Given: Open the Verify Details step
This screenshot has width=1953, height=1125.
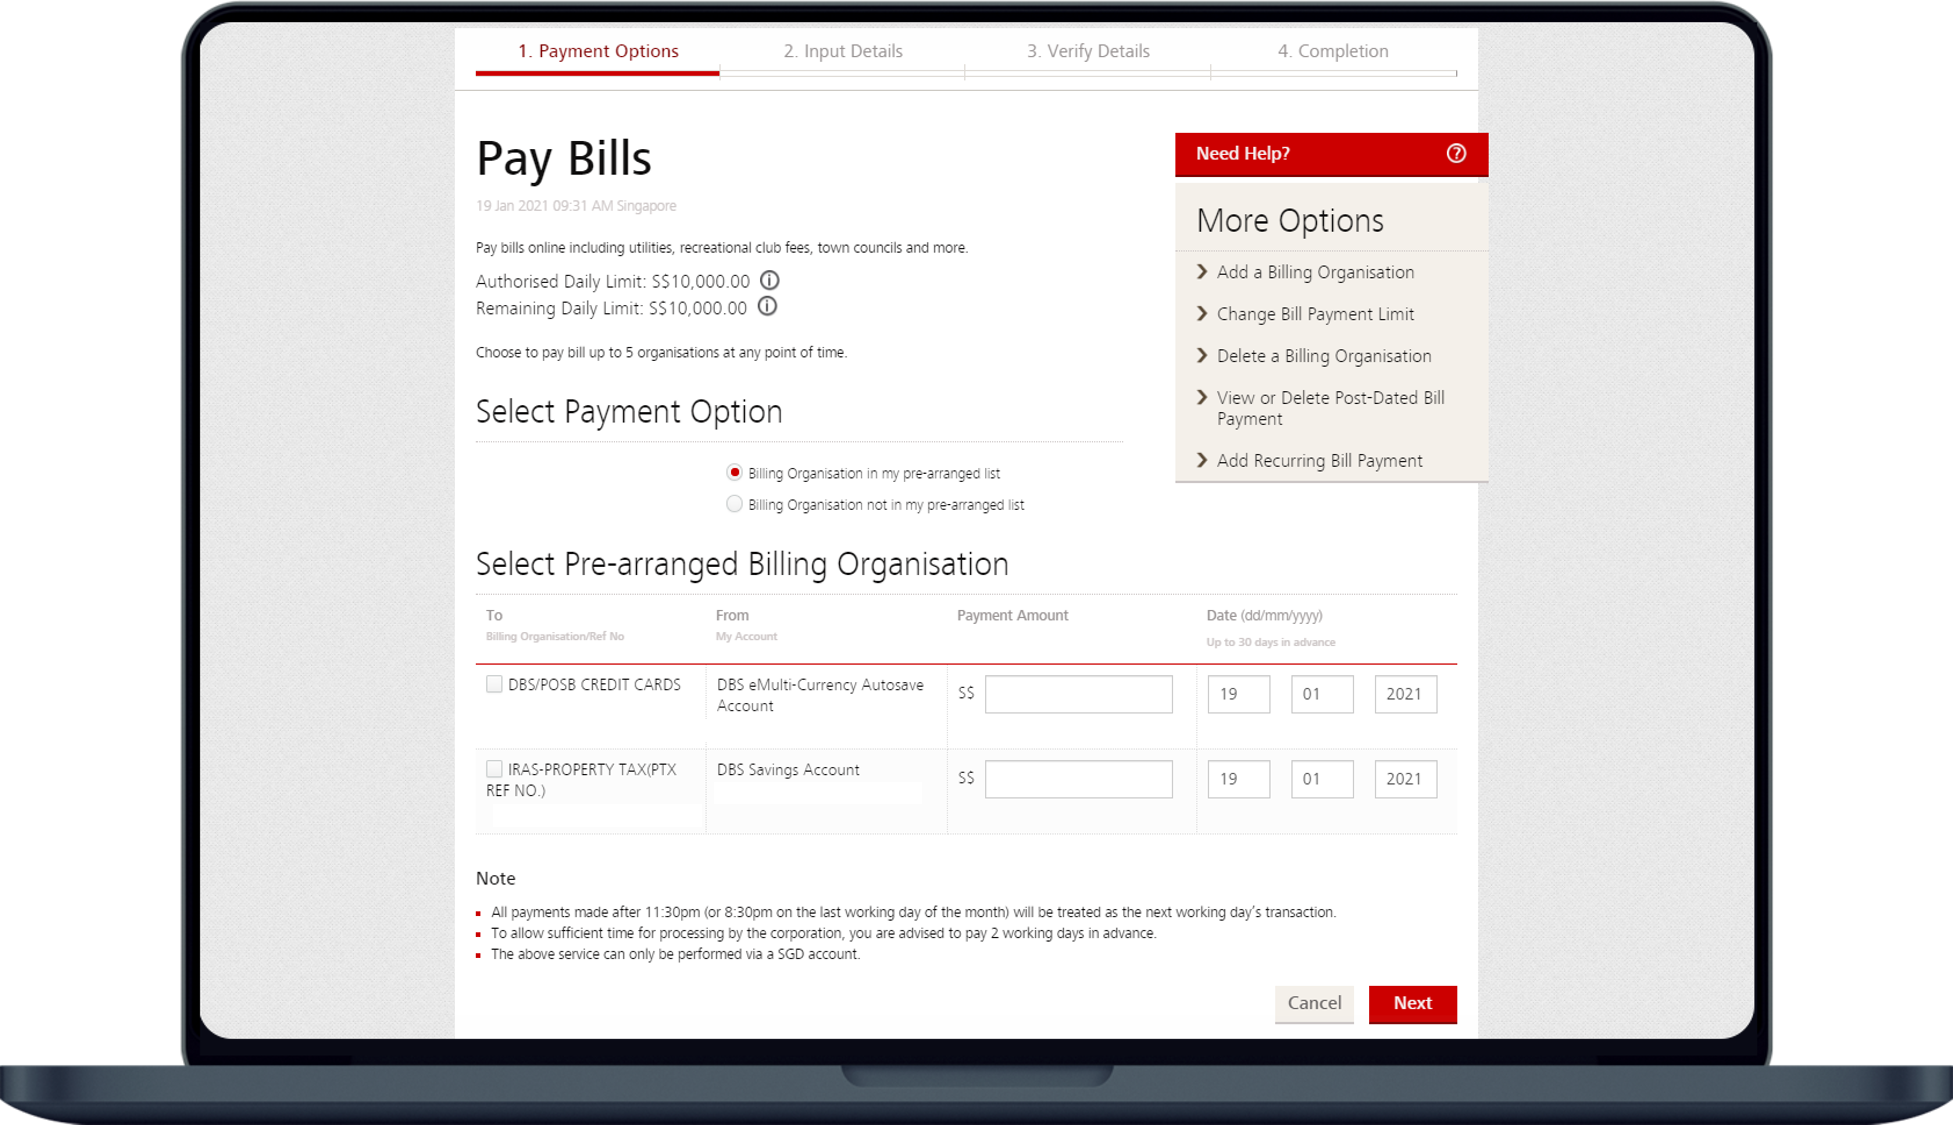Looking at the screenshot, I should 1088,51.
